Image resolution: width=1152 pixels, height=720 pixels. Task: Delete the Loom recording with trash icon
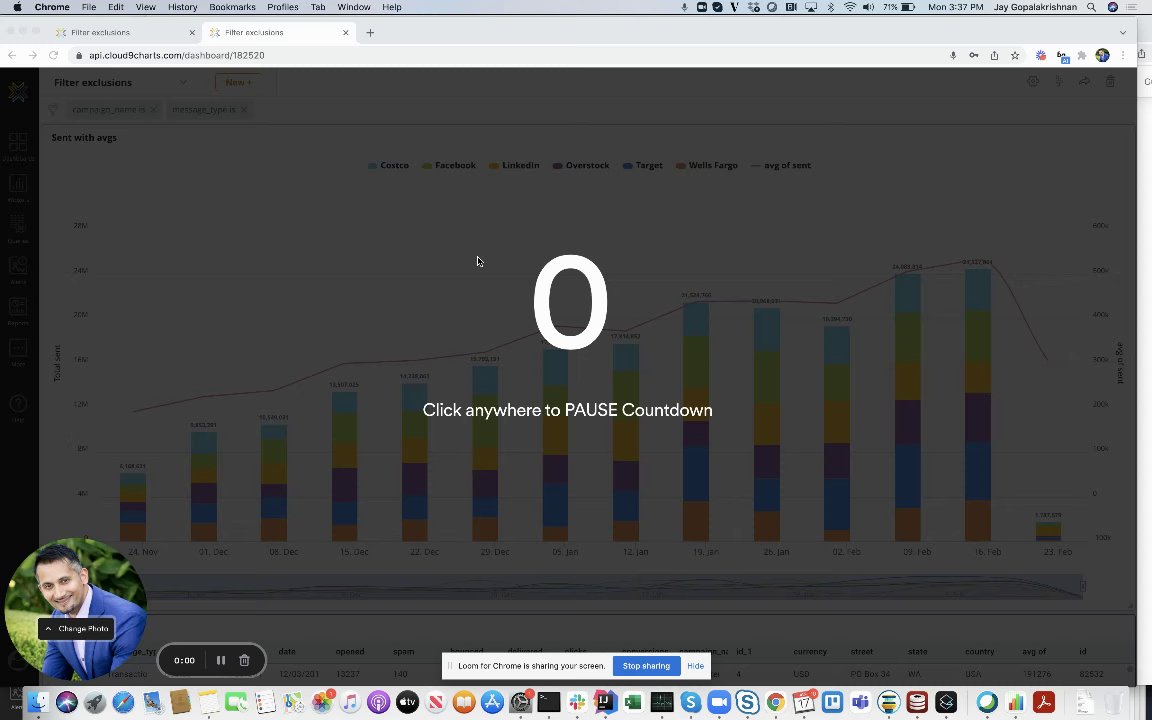tap(245, 660)
